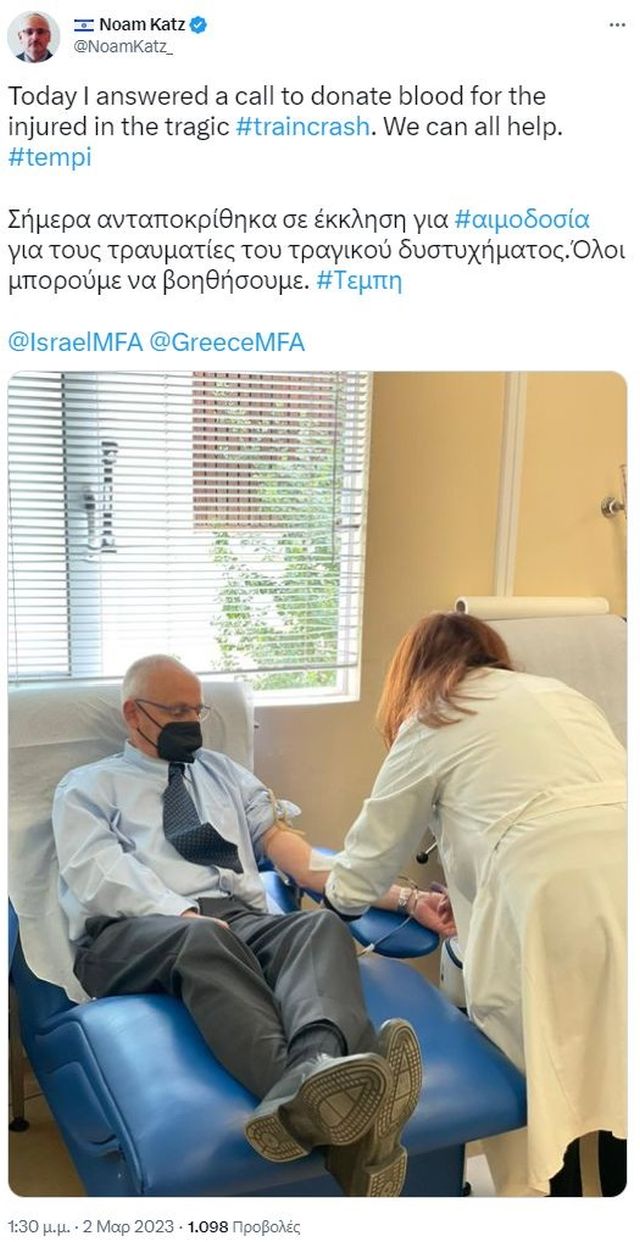Screen dimensions: 640x1242
Task: Visit the #Τεμπη hashtag page
Action: point(358,280)
